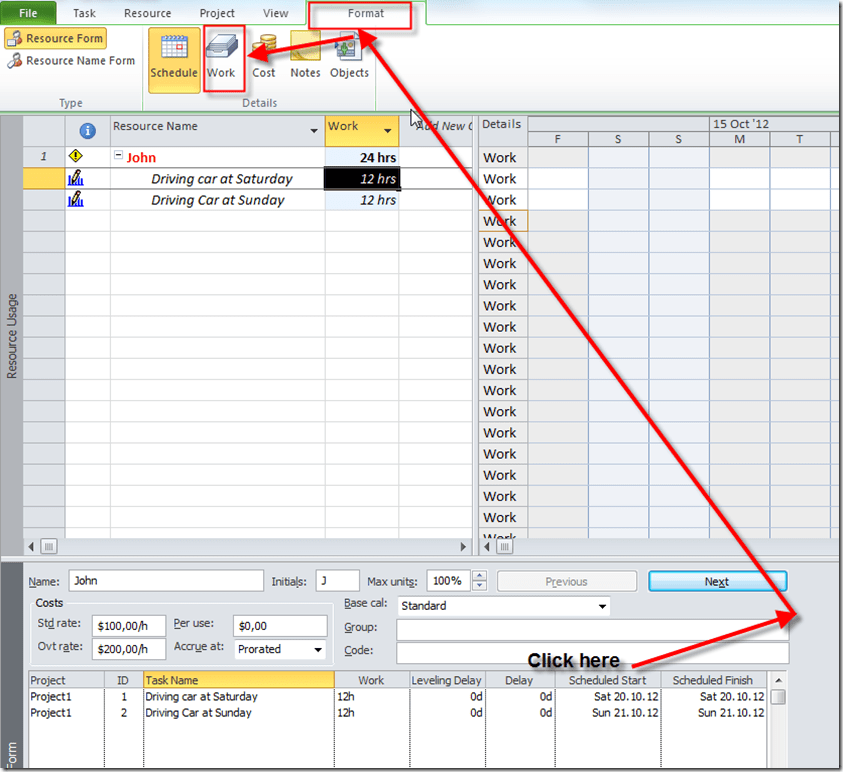This screenshot has width=843, height=772.
Task: Expand the Accrue at Prorated dropdown
Action: pos(318,649)
